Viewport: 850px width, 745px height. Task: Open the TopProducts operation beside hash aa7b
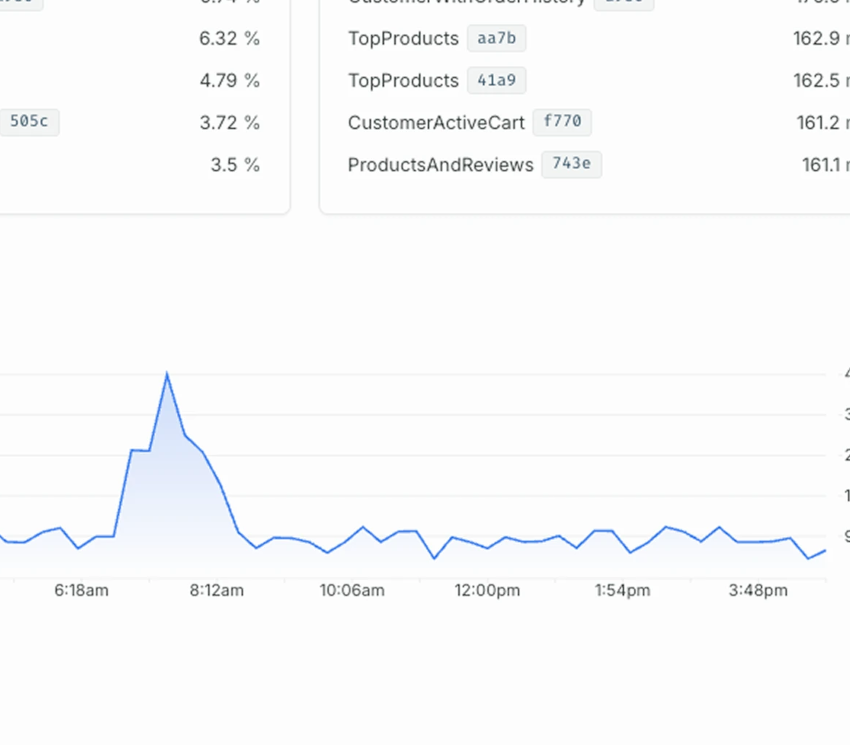403,39
